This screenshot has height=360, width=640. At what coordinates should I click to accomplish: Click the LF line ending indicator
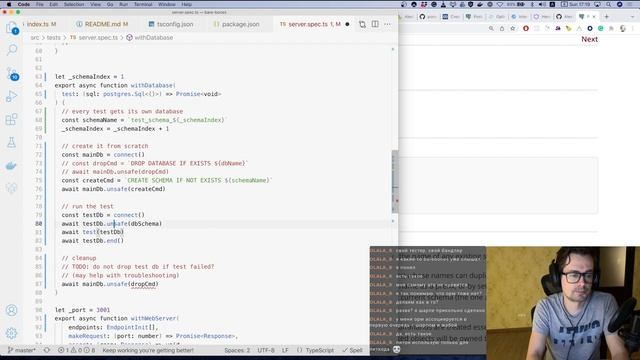coord(285,350)
